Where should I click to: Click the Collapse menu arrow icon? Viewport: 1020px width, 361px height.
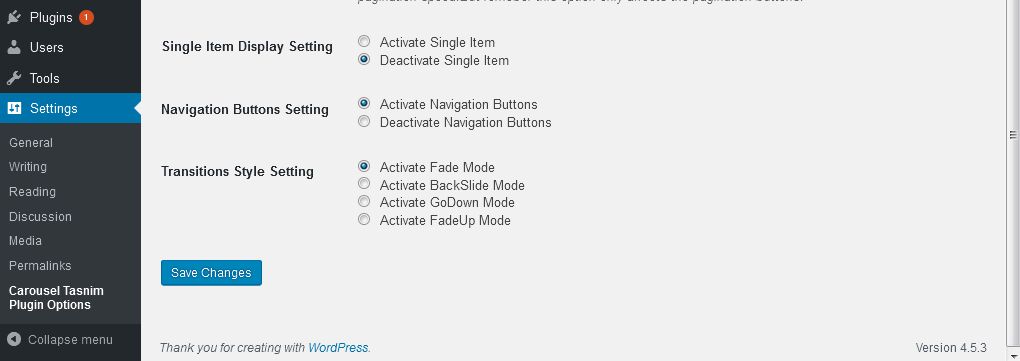(x=14, y=340)
